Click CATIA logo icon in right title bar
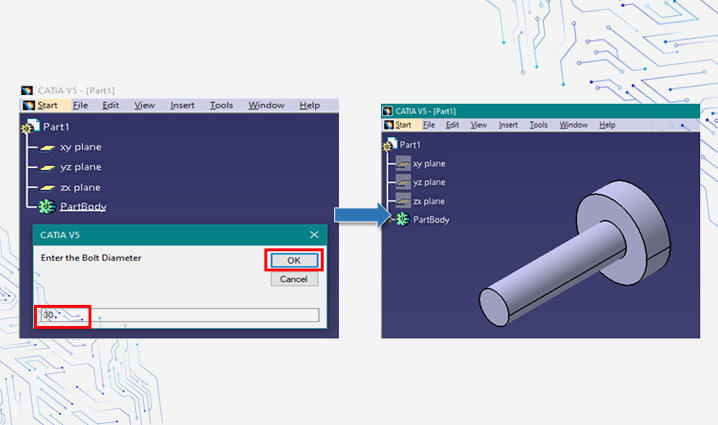718x425 pixels. [x=387, y=111]
